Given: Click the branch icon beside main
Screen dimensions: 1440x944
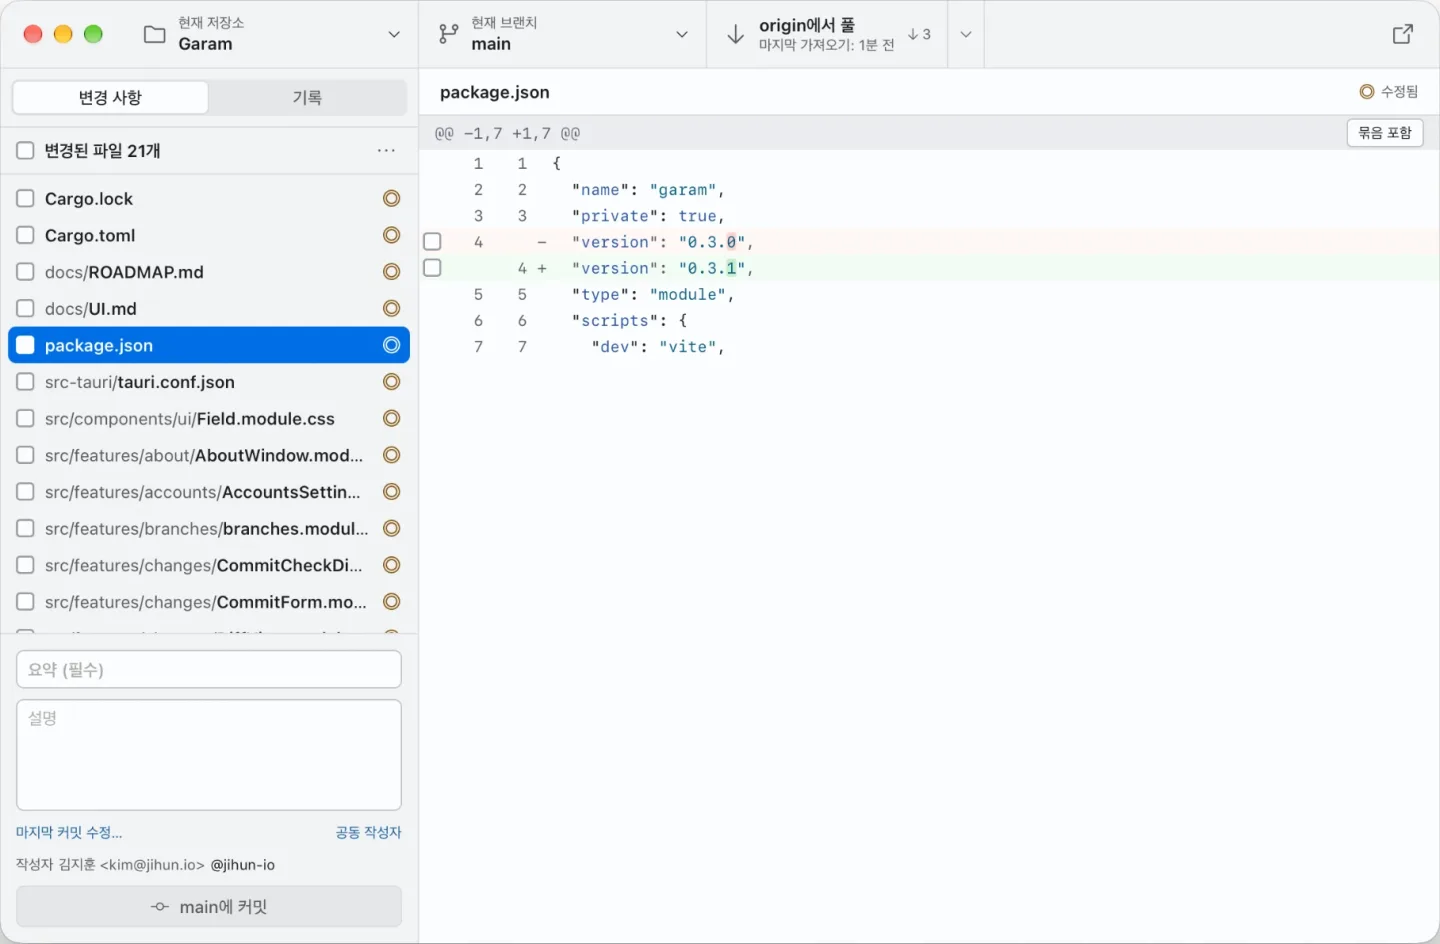Looking at the screenshot, I should point(449,34).
